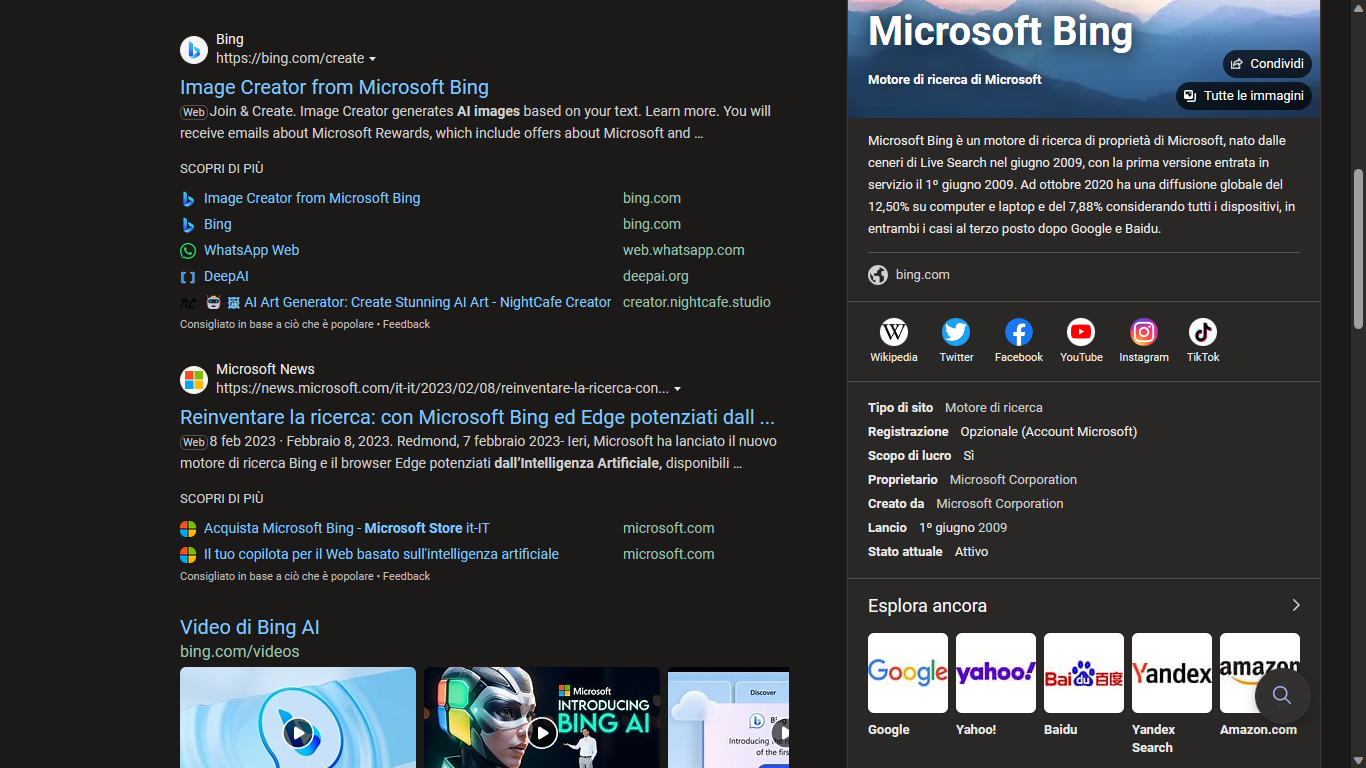Open the Yandex Search thumbnail card
The height and width of the screenshot is (768, 1366).
1172,673
